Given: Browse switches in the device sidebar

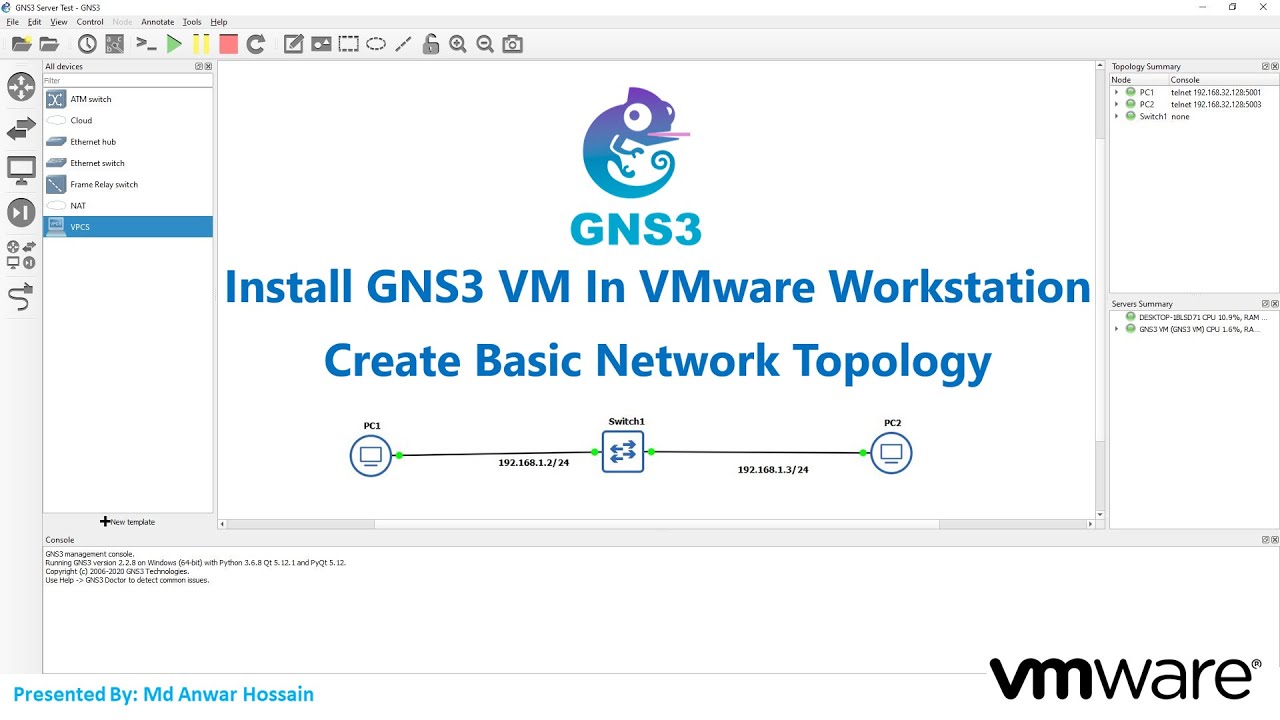Looking at the screenshot, I should tap(21, 129).
